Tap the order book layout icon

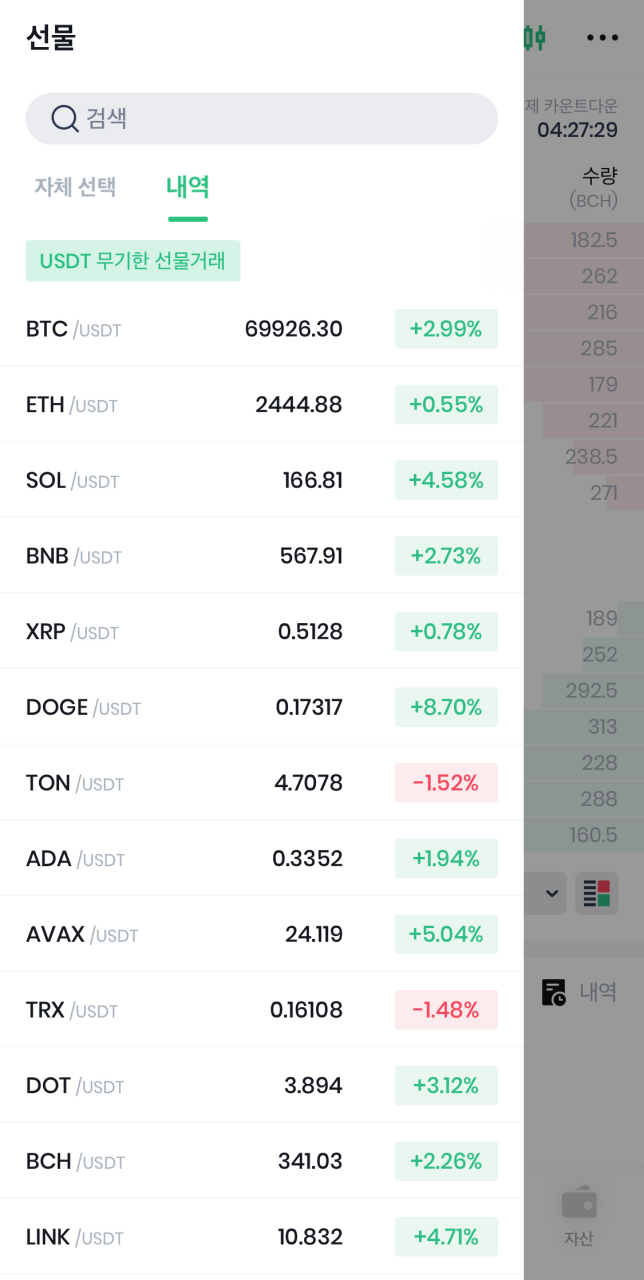(x=597, y=893)
